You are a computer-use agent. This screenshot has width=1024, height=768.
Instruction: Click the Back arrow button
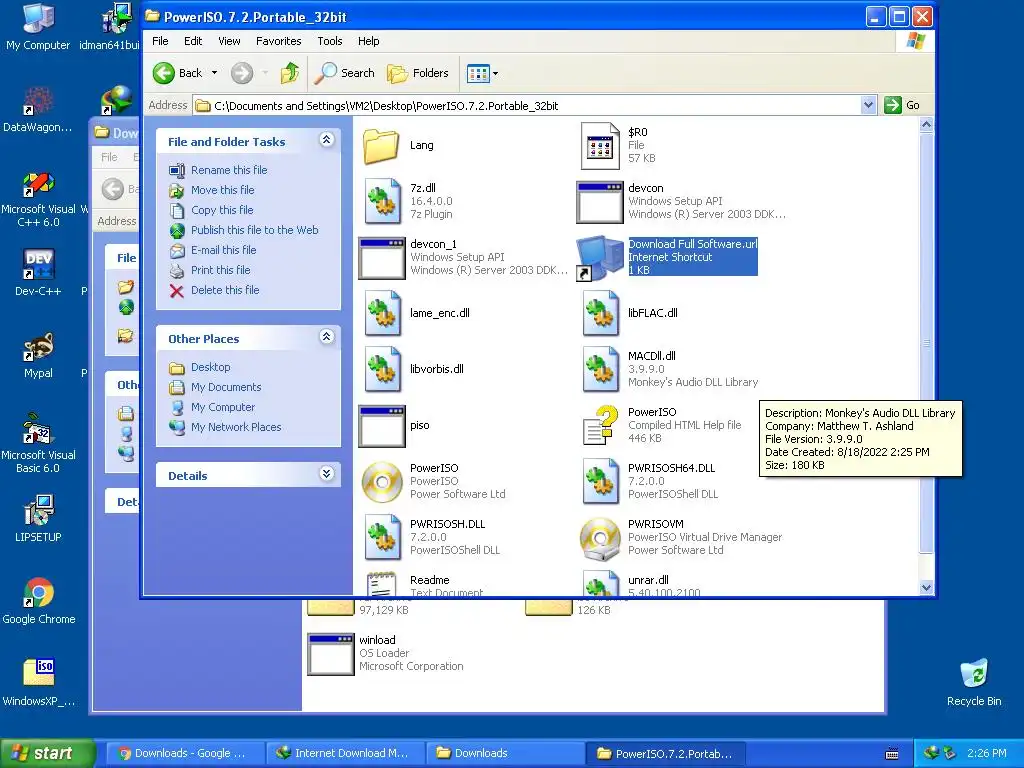[178, 73]
